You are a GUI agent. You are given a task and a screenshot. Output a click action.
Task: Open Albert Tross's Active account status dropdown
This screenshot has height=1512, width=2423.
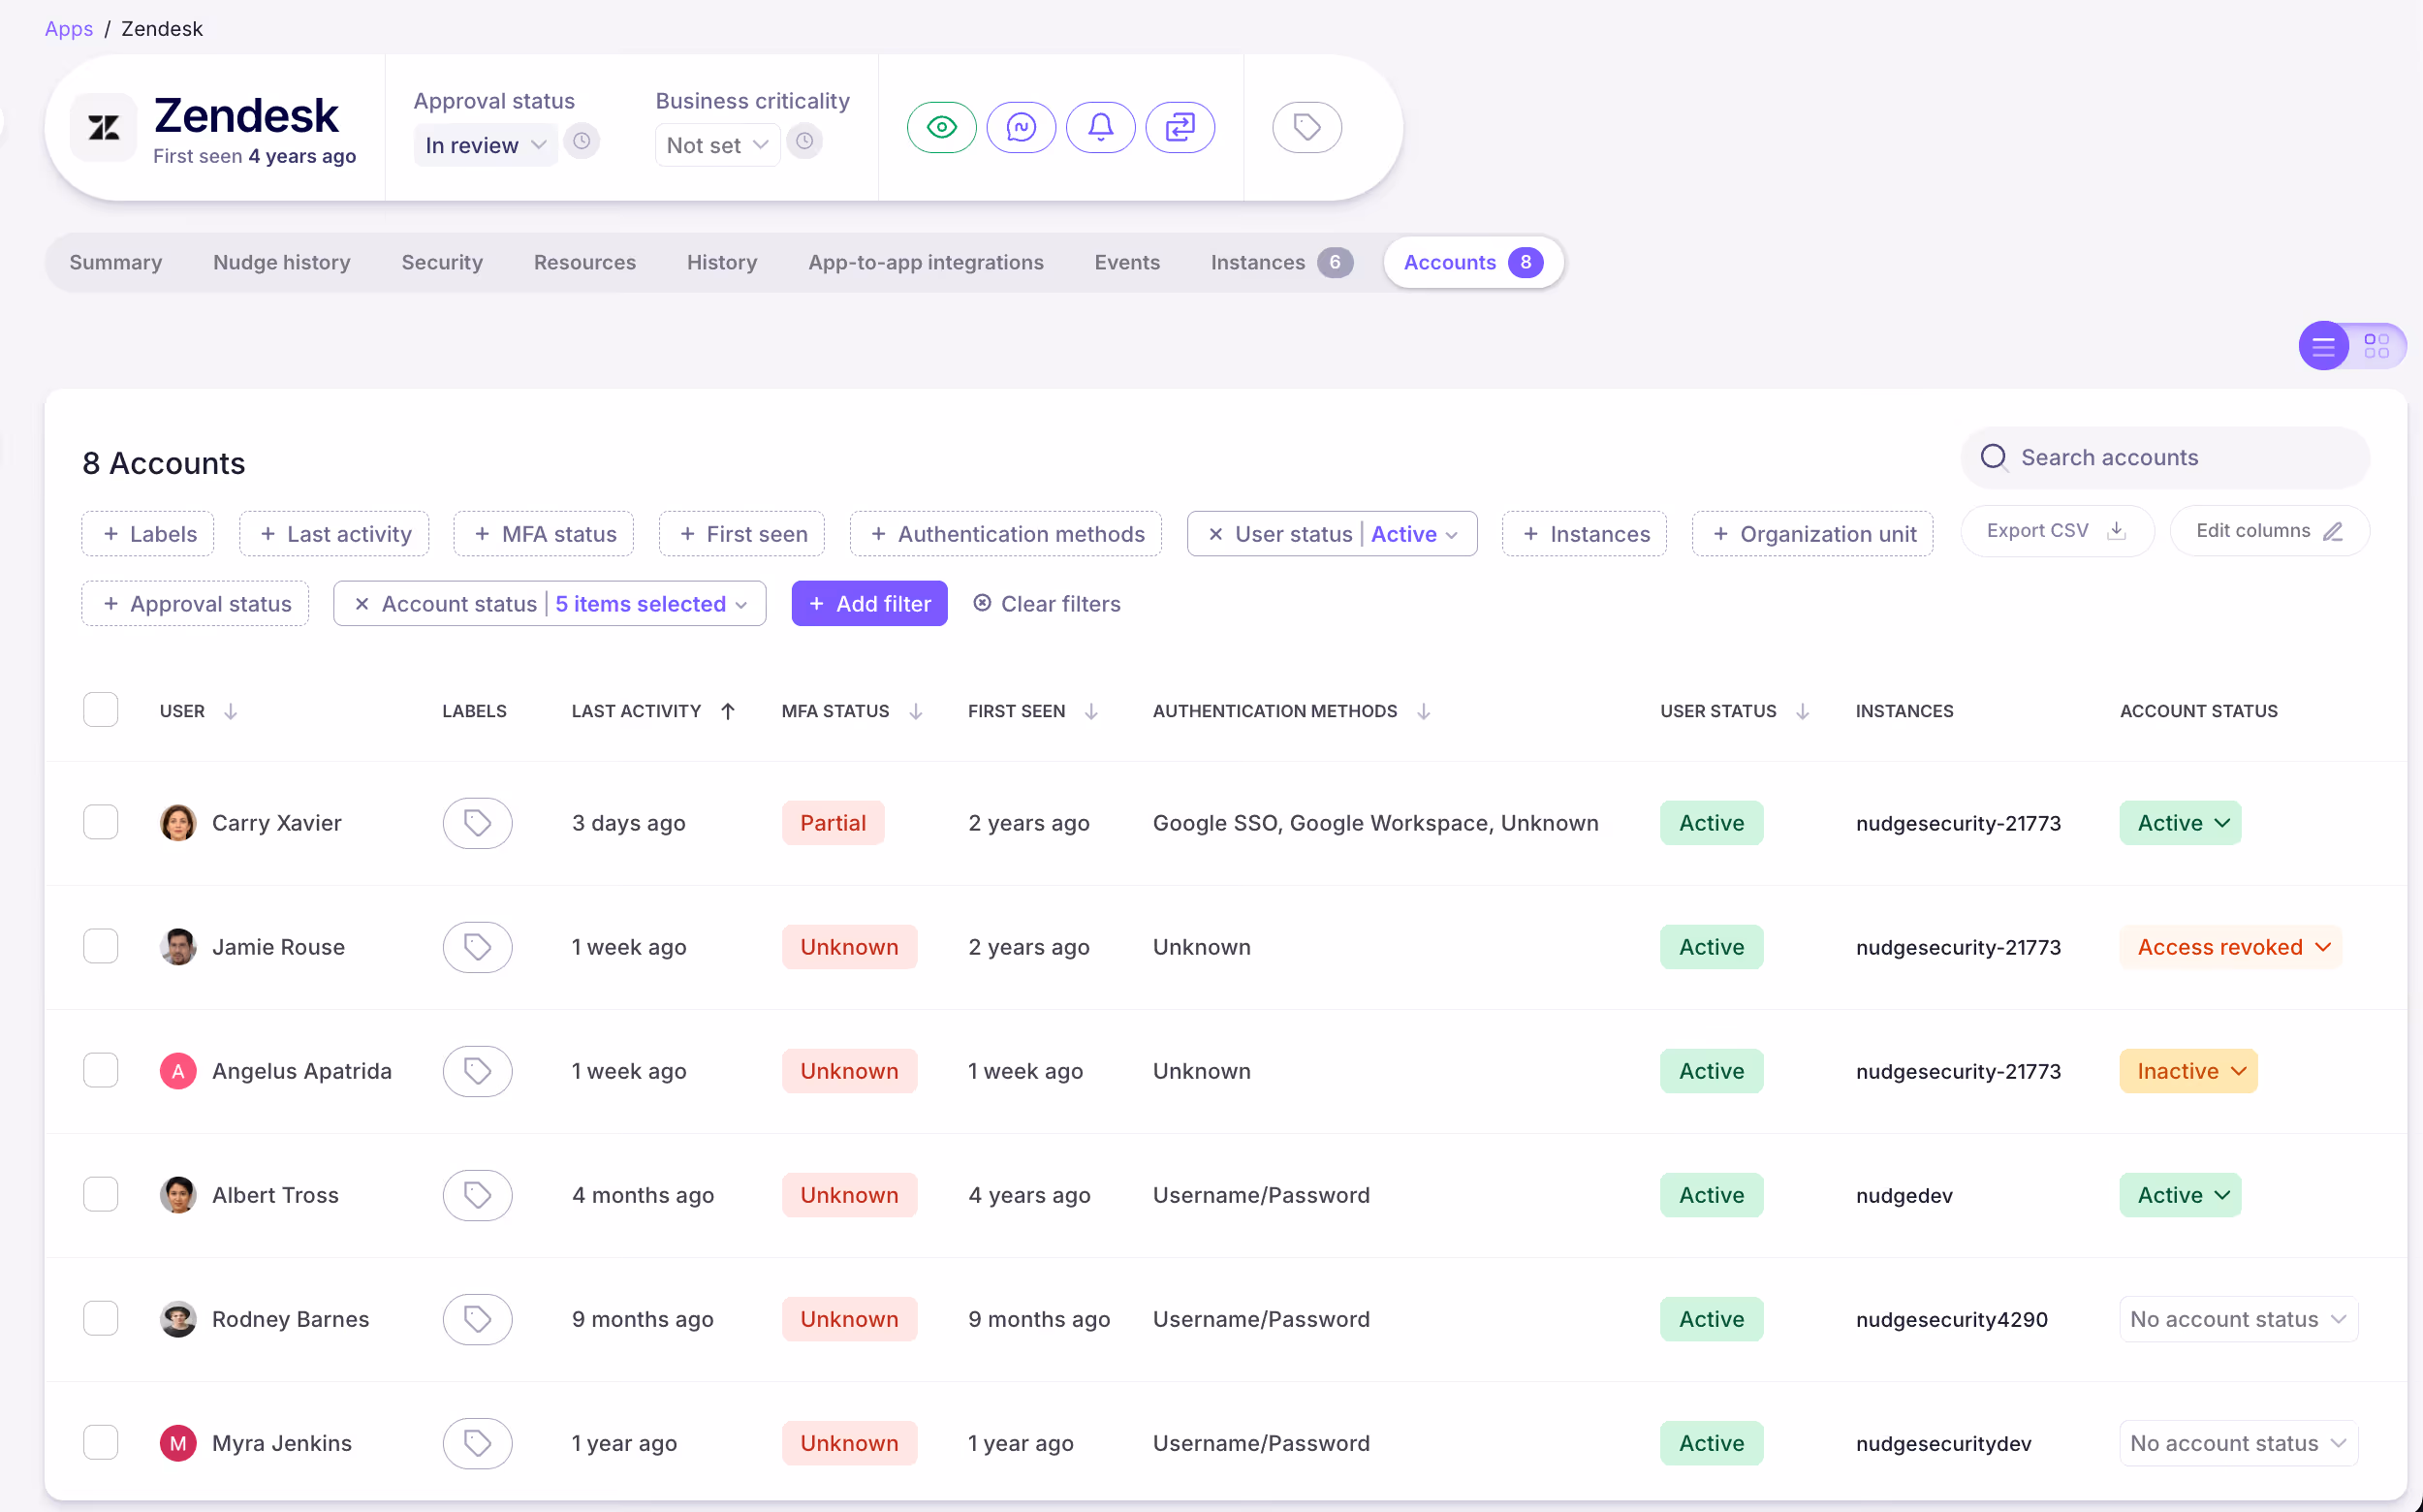(2180, 1194)
